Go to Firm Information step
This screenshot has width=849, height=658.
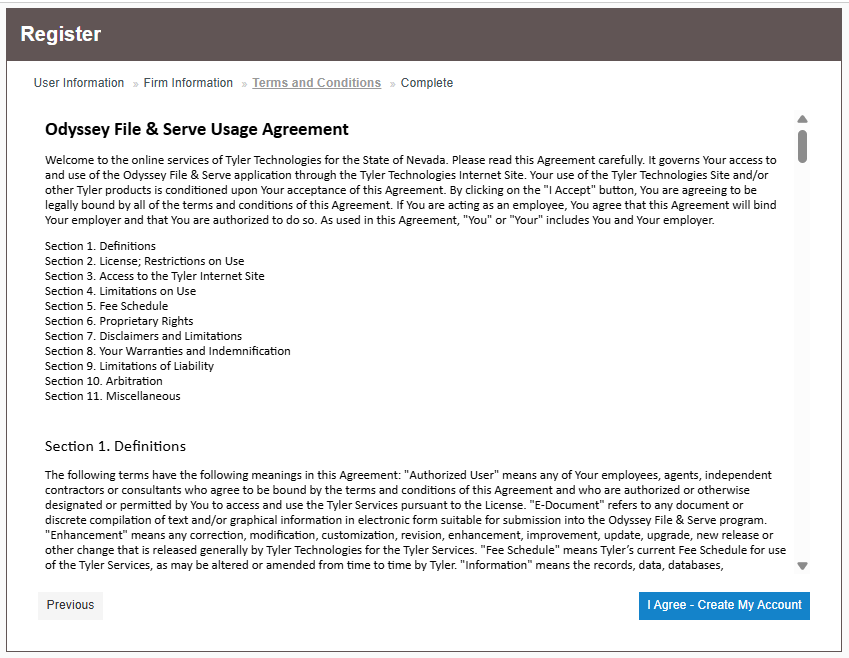pyautogui.click(x=188, y=83)
